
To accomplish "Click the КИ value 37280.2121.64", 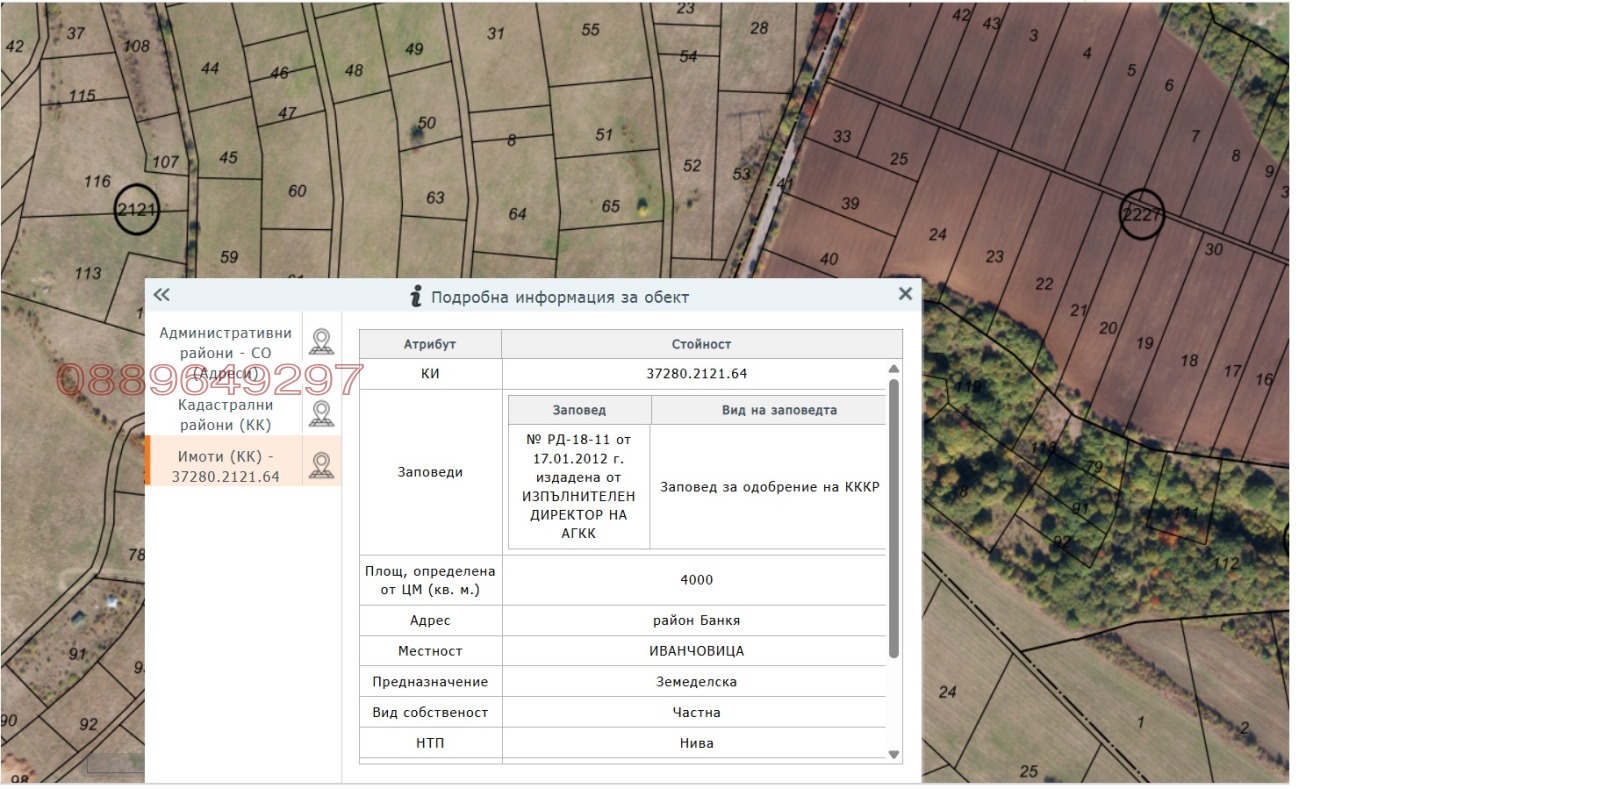I will click(696, 374).
